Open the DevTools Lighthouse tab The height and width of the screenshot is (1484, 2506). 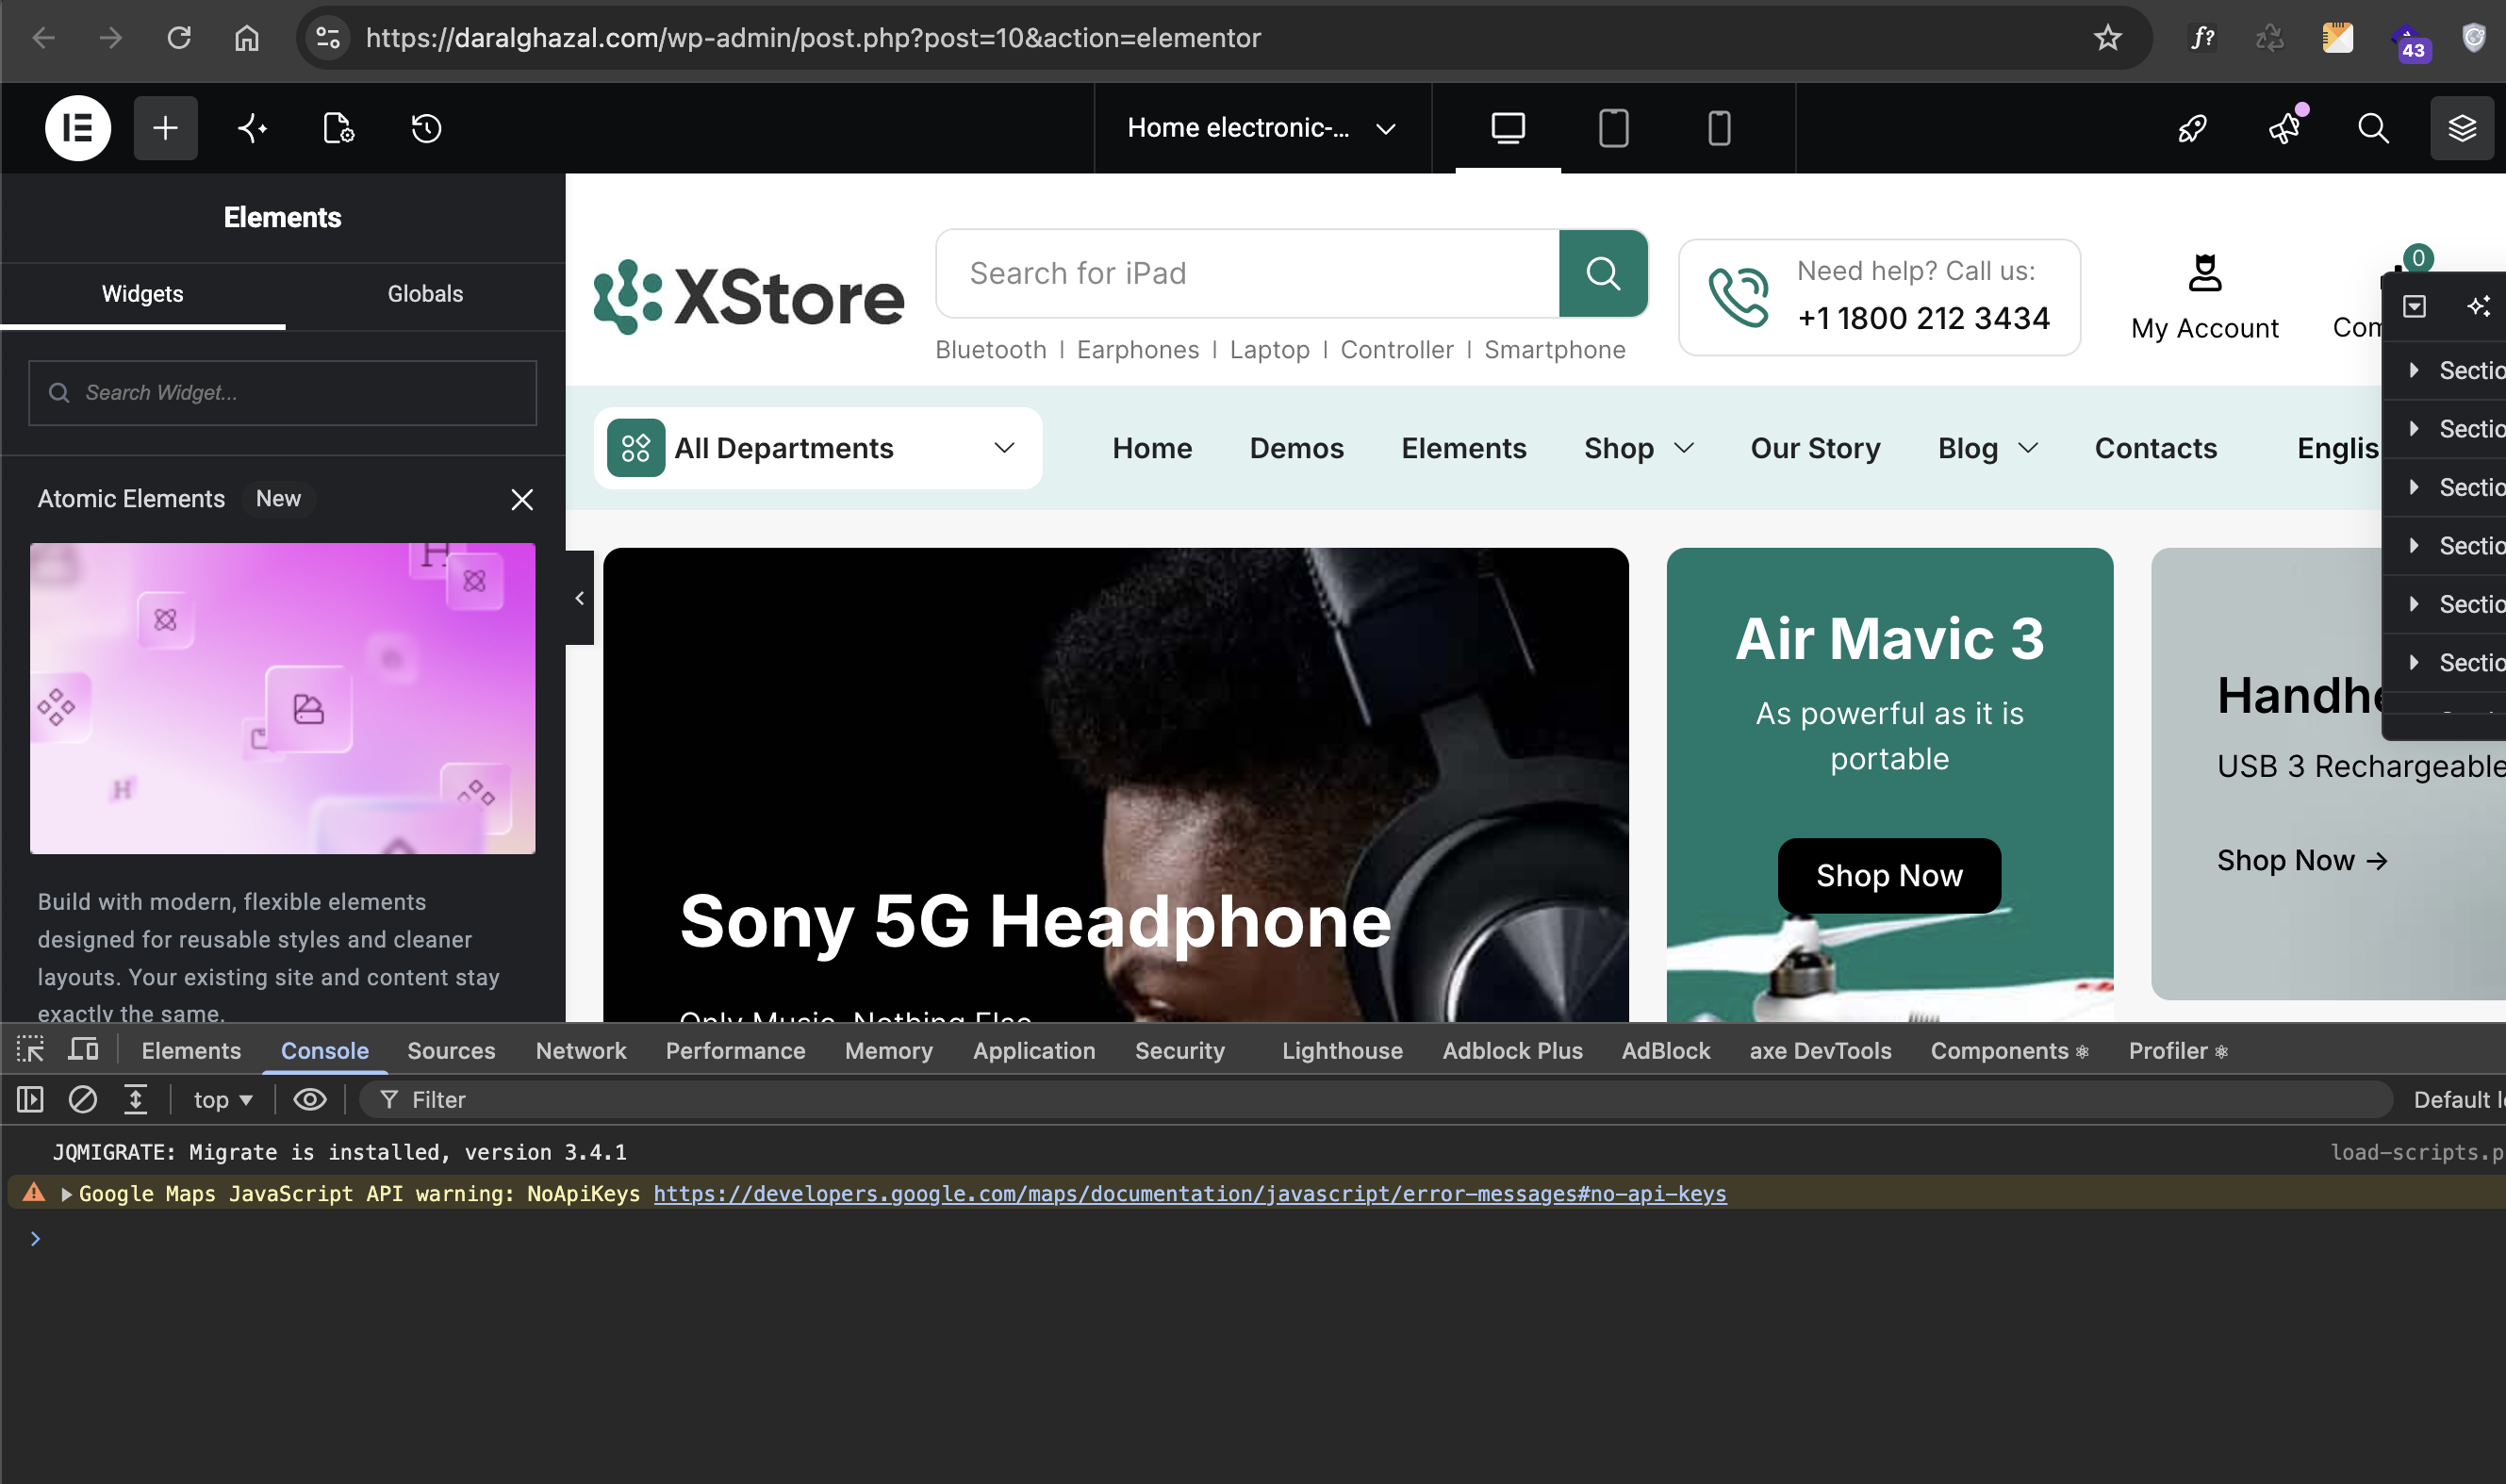tap(1342, 1050)
